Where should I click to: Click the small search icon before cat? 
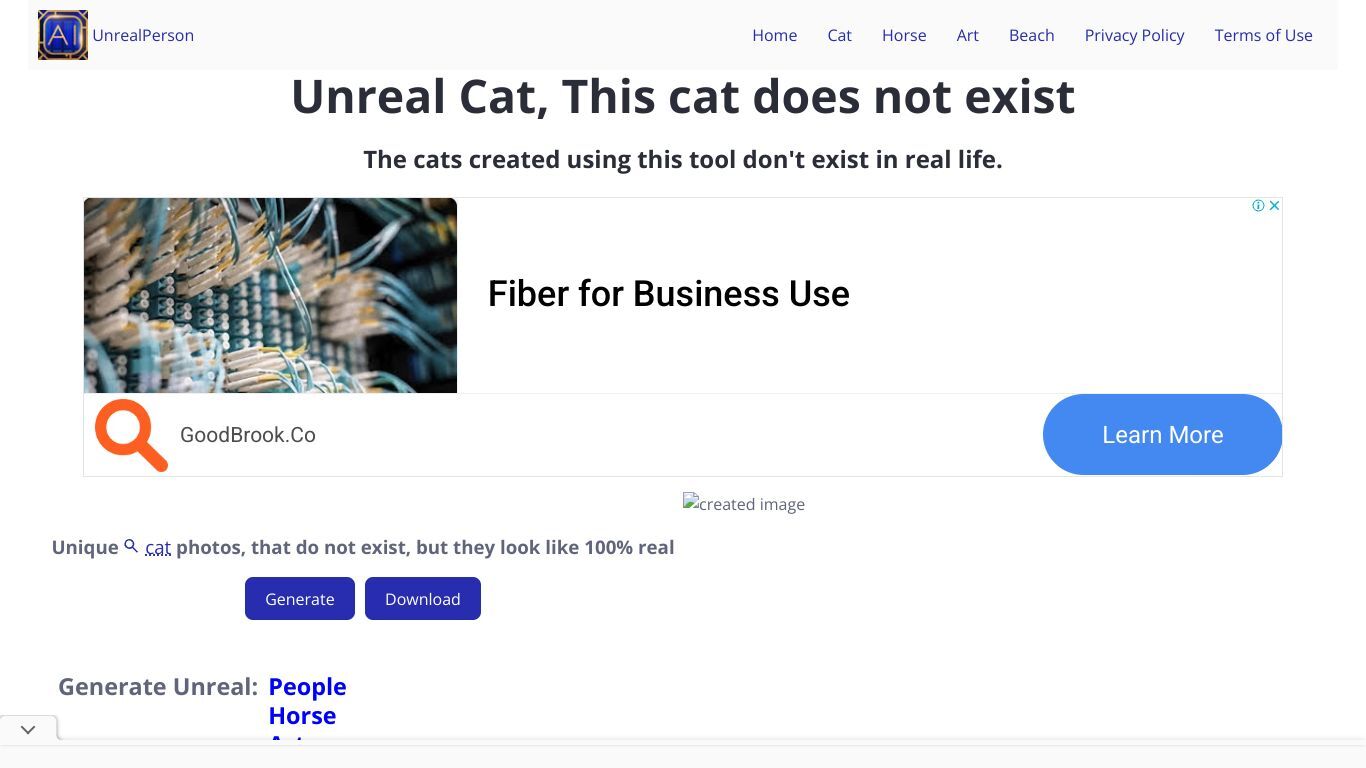(x=131, y=547)
